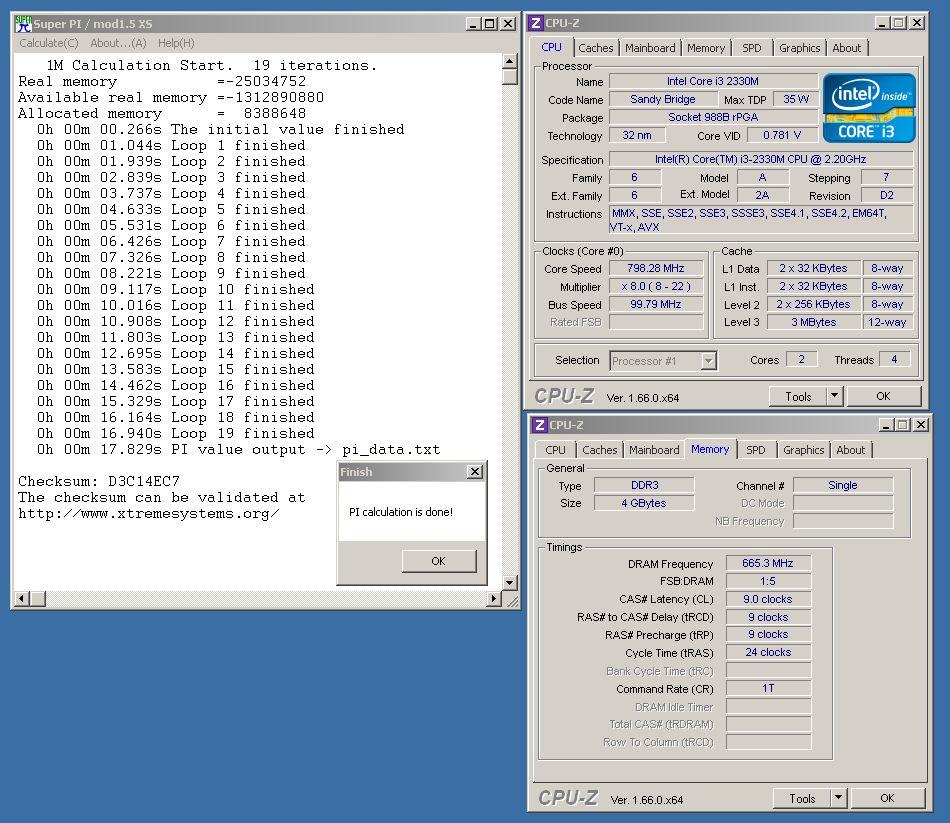Maximize the Super PI window
Screen dimensions: 950x823
click(x=490, y=24)
